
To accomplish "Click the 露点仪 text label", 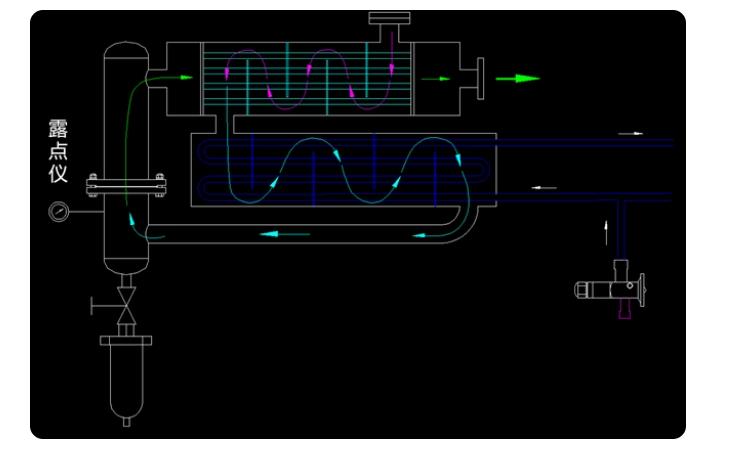I will click(x=57, y=152).
